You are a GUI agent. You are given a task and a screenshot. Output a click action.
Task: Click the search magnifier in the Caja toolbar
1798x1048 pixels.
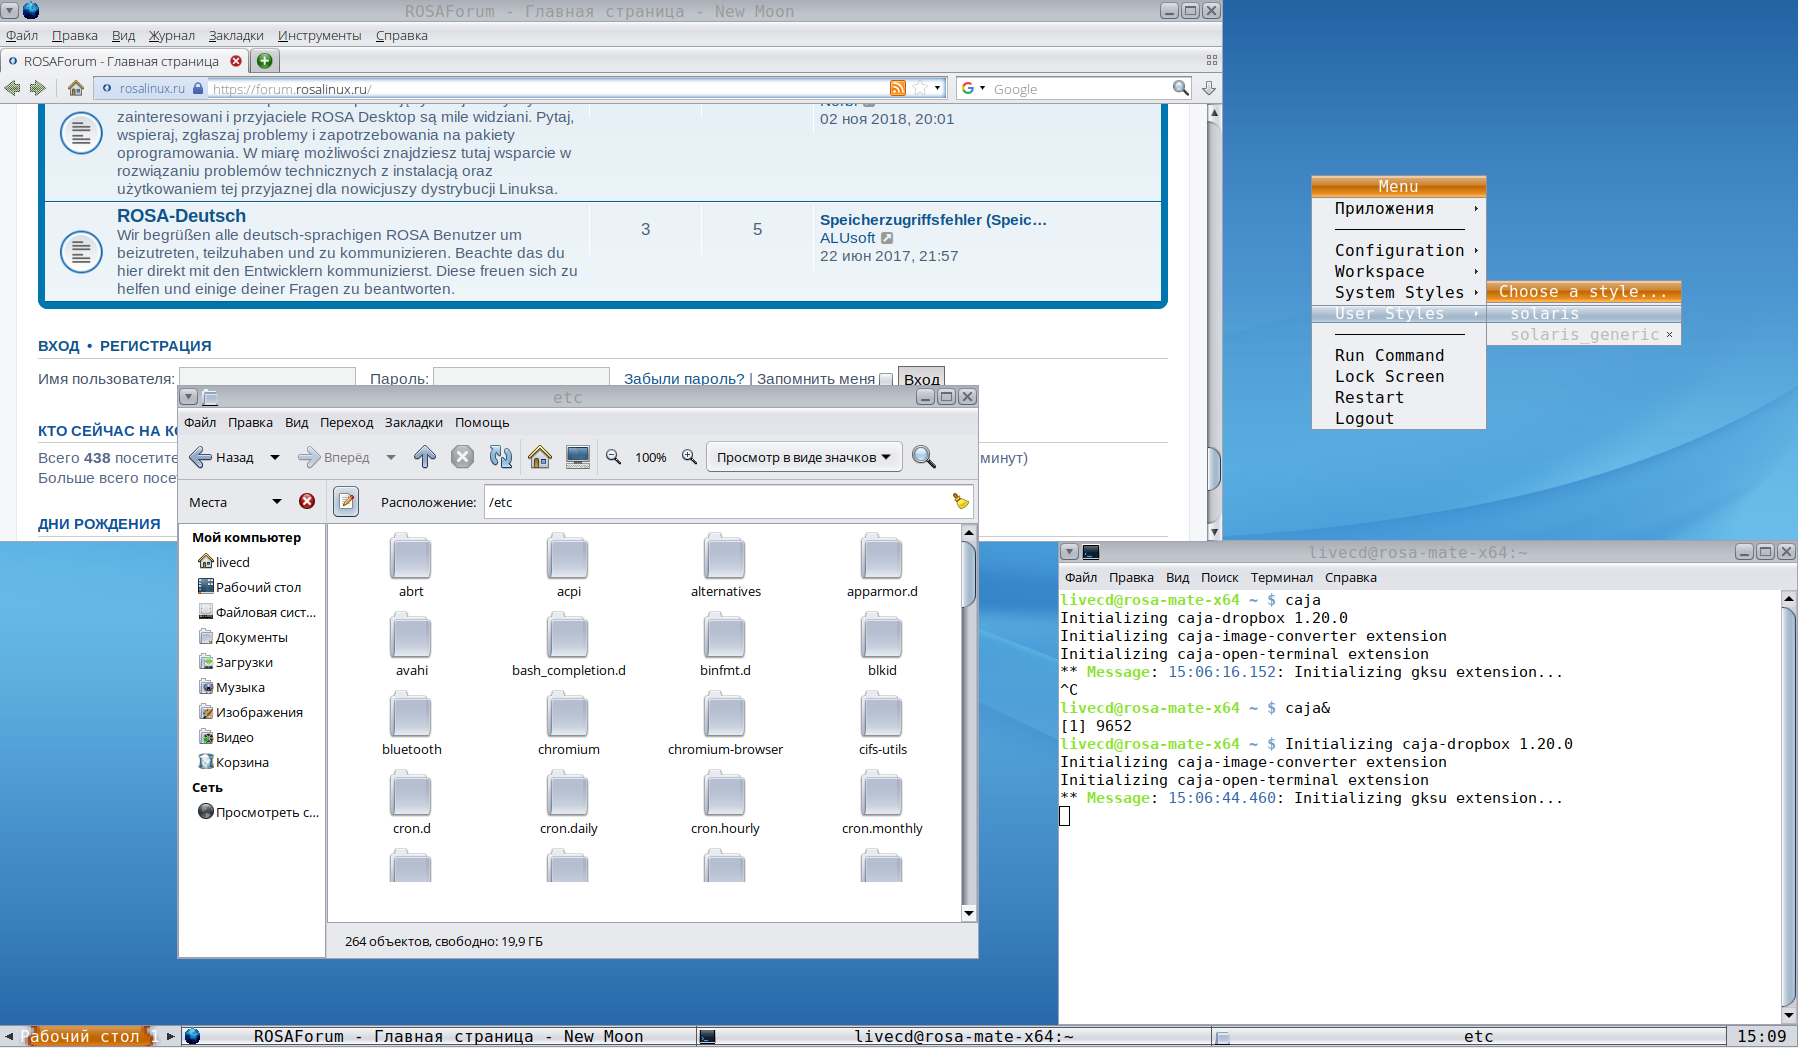[x=924, y=457]
